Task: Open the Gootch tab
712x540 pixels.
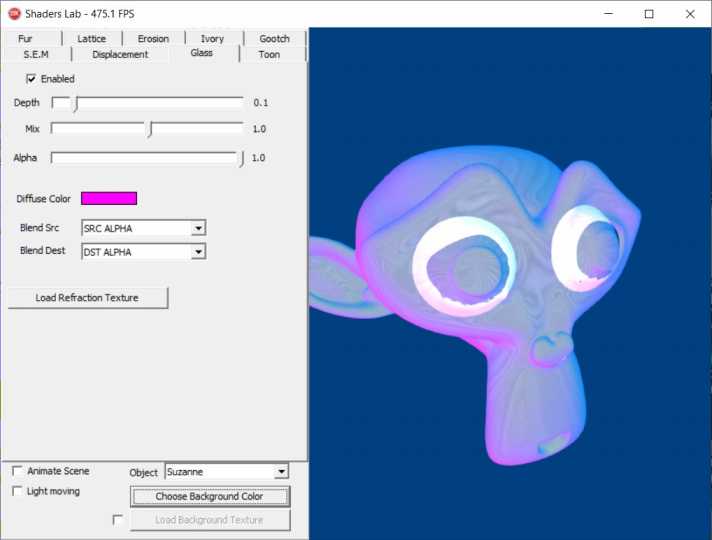Action: pyautogui.click(x=274, y=39)
